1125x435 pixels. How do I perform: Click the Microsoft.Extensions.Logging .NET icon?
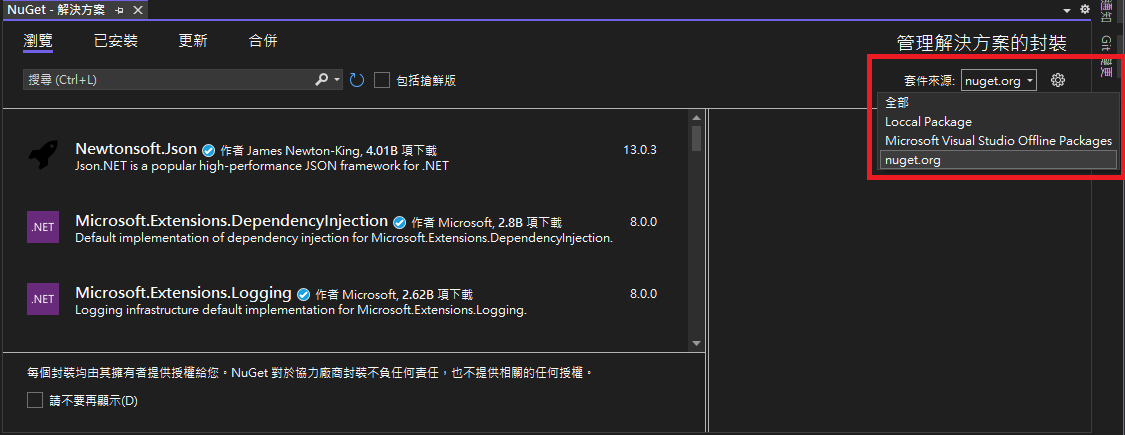click(43, 299)
